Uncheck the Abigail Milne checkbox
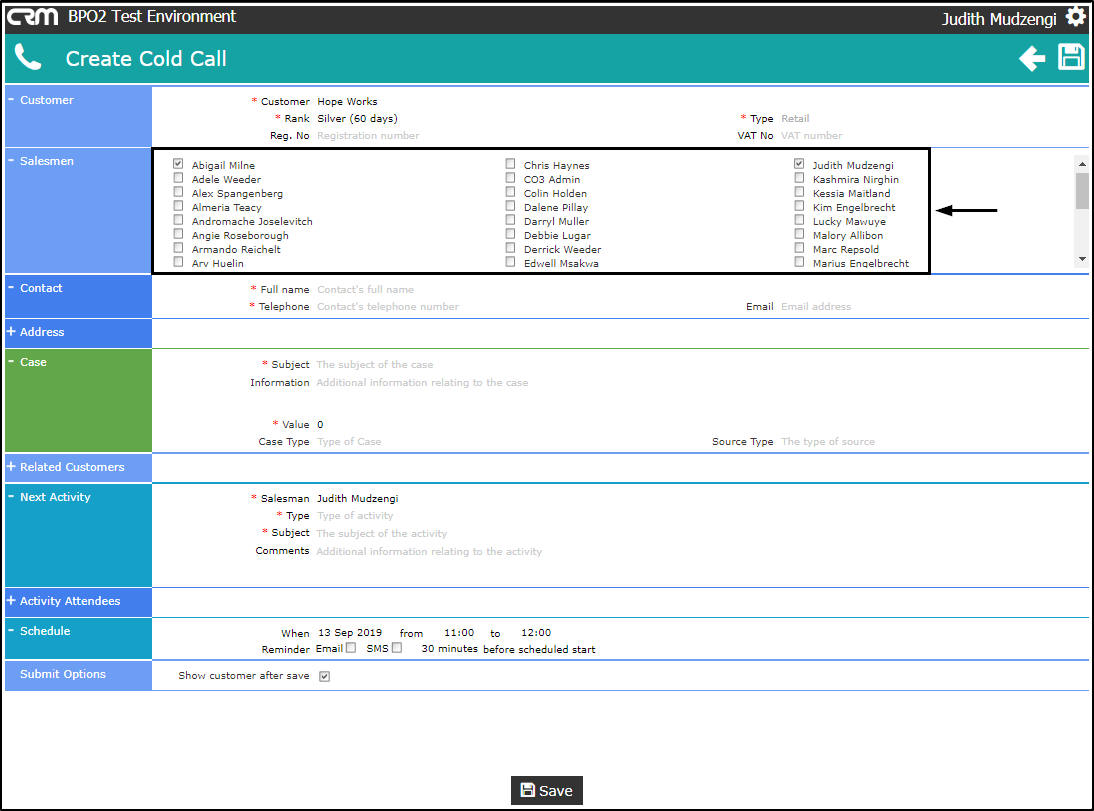Image resolution: width=1094 pixels, height=811 pixels. tap(178, 164)
